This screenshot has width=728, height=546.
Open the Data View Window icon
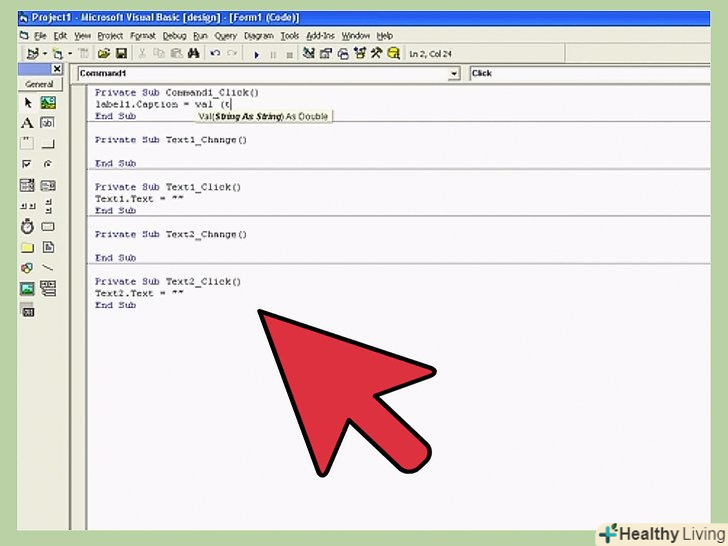[x=393, y=53]
